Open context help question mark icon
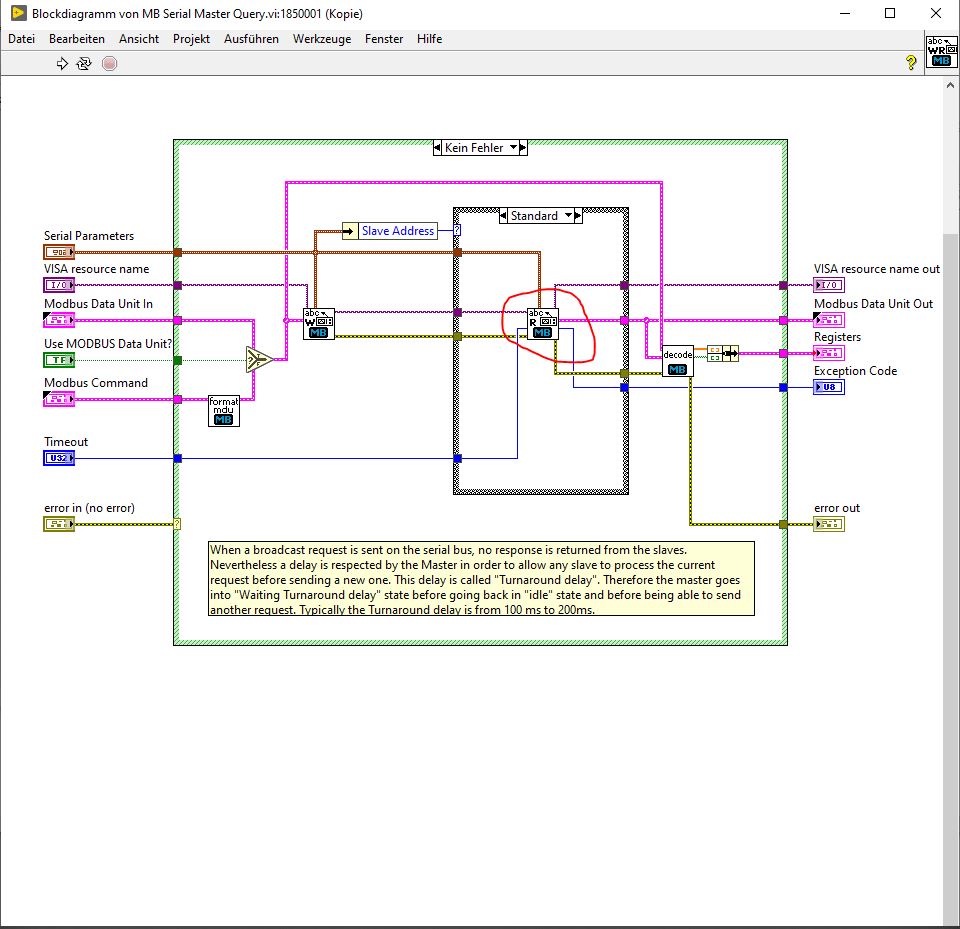The image size is (960, 929). click(910, 63)
